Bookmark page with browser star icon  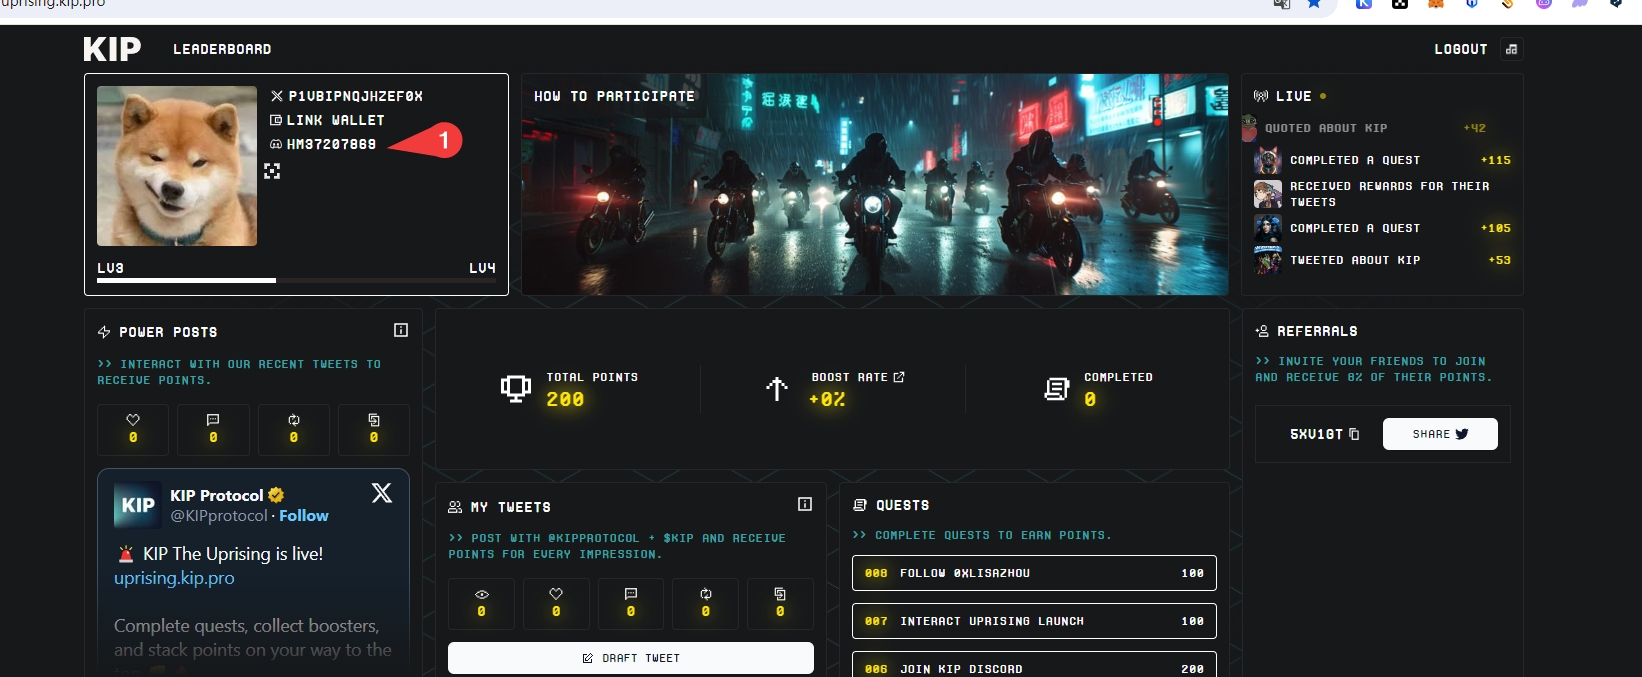[1314, 4]
